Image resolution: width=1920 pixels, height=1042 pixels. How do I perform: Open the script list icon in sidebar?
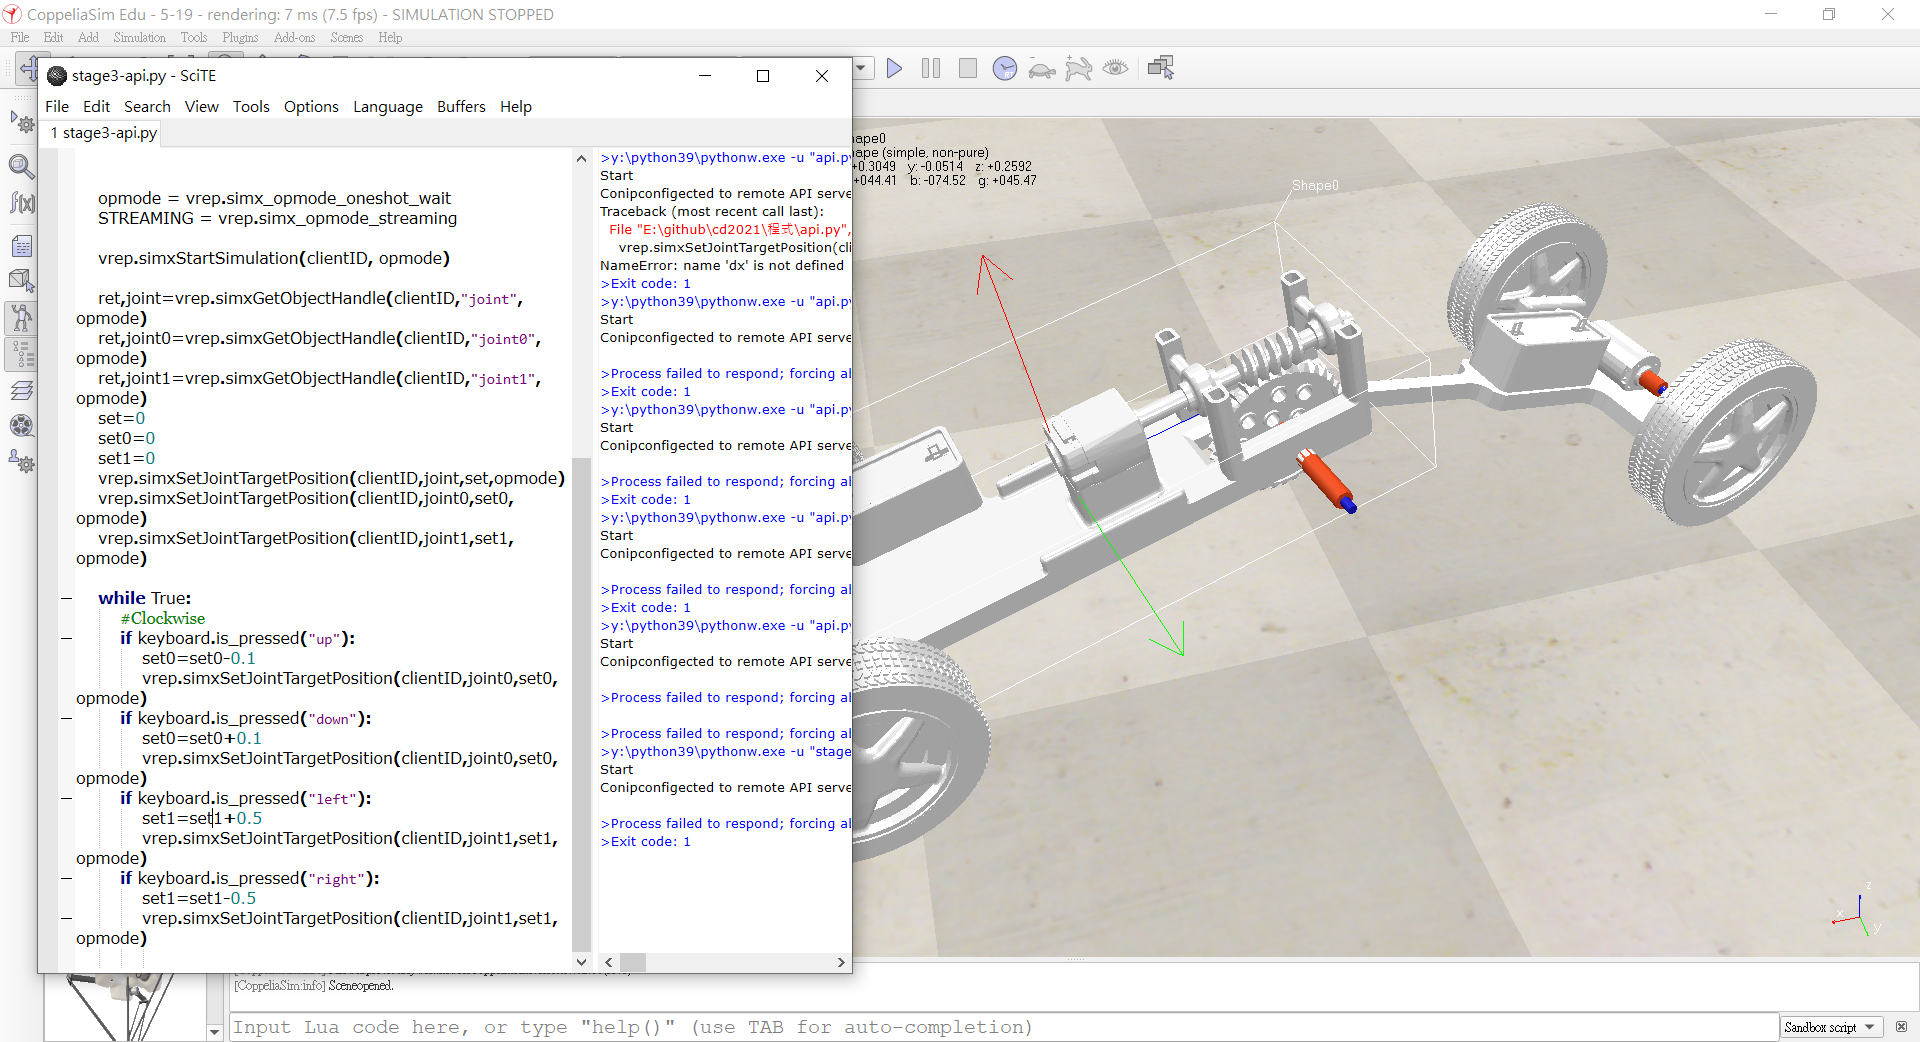[21, 245]
